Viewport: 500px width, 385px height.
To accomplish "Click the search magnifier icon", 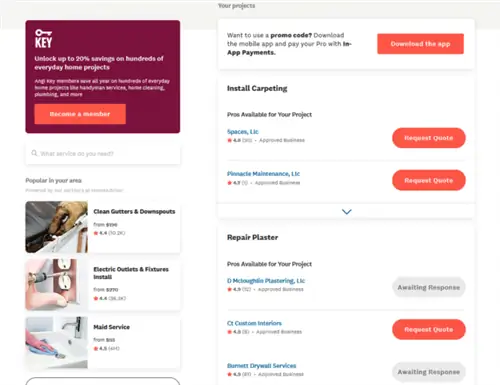I will tap(34, 153).
